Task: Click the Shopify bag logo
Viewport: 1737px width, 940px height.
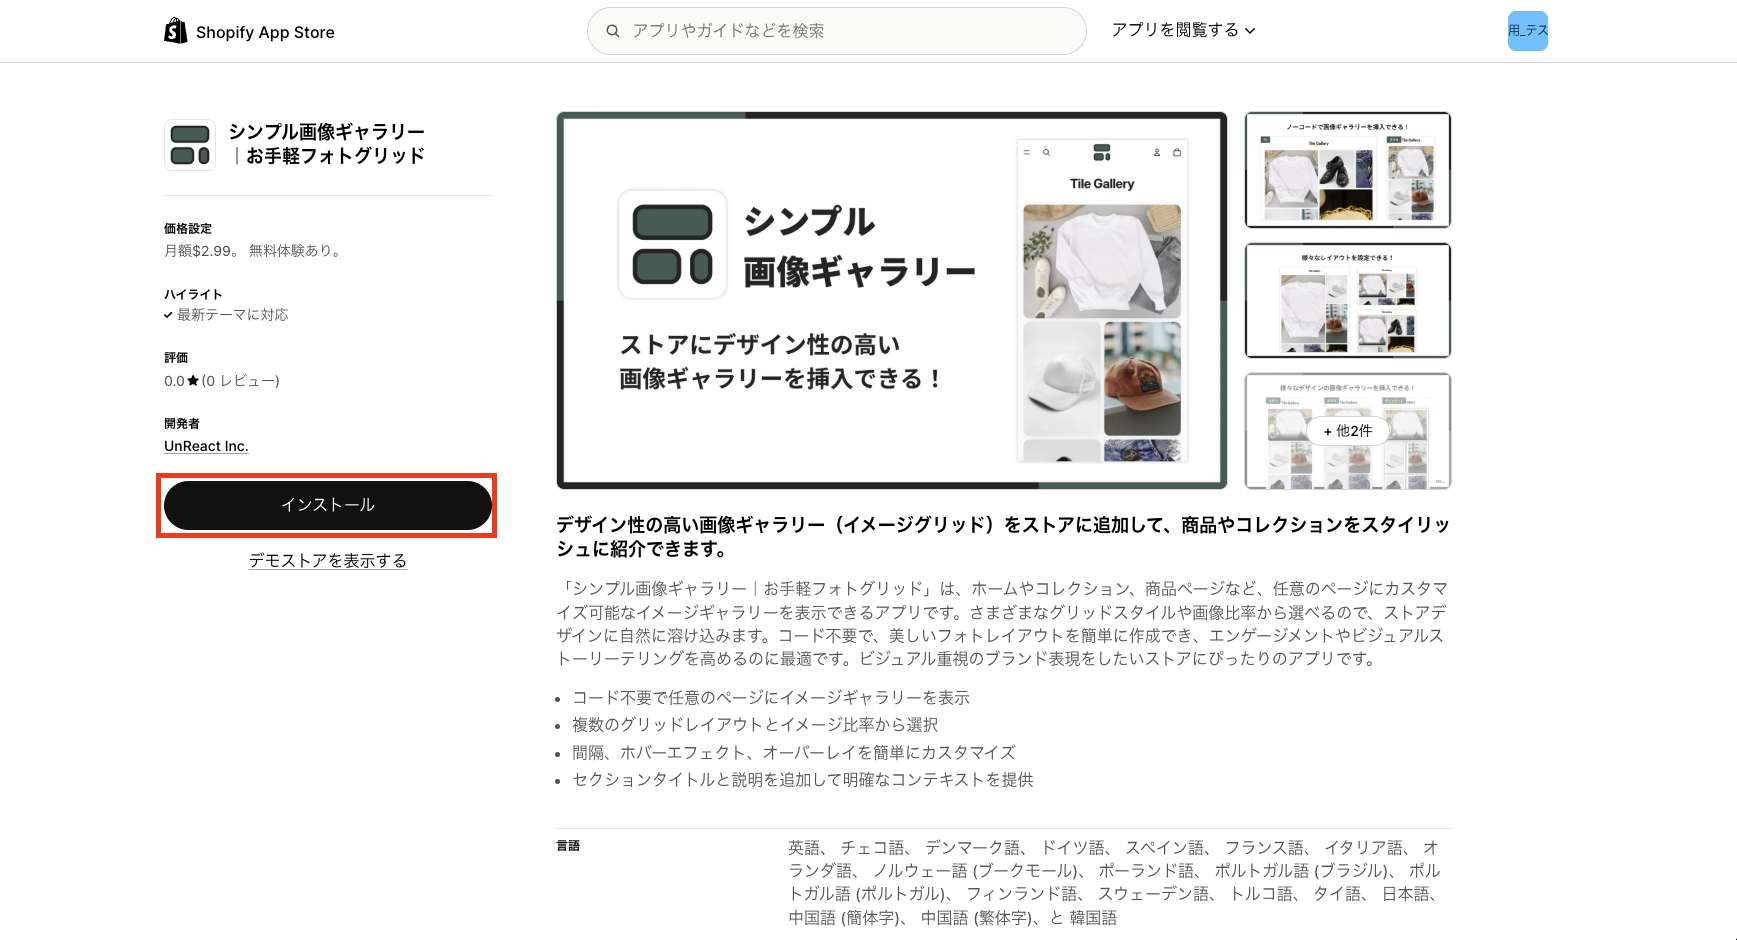Action: 176,30
